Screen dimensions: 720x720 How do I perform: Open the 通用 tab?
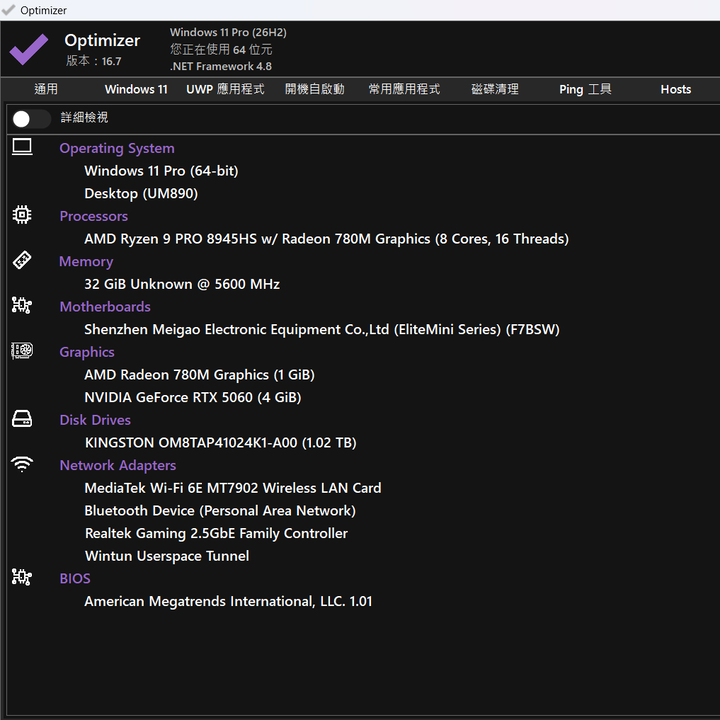click(46, 89)
